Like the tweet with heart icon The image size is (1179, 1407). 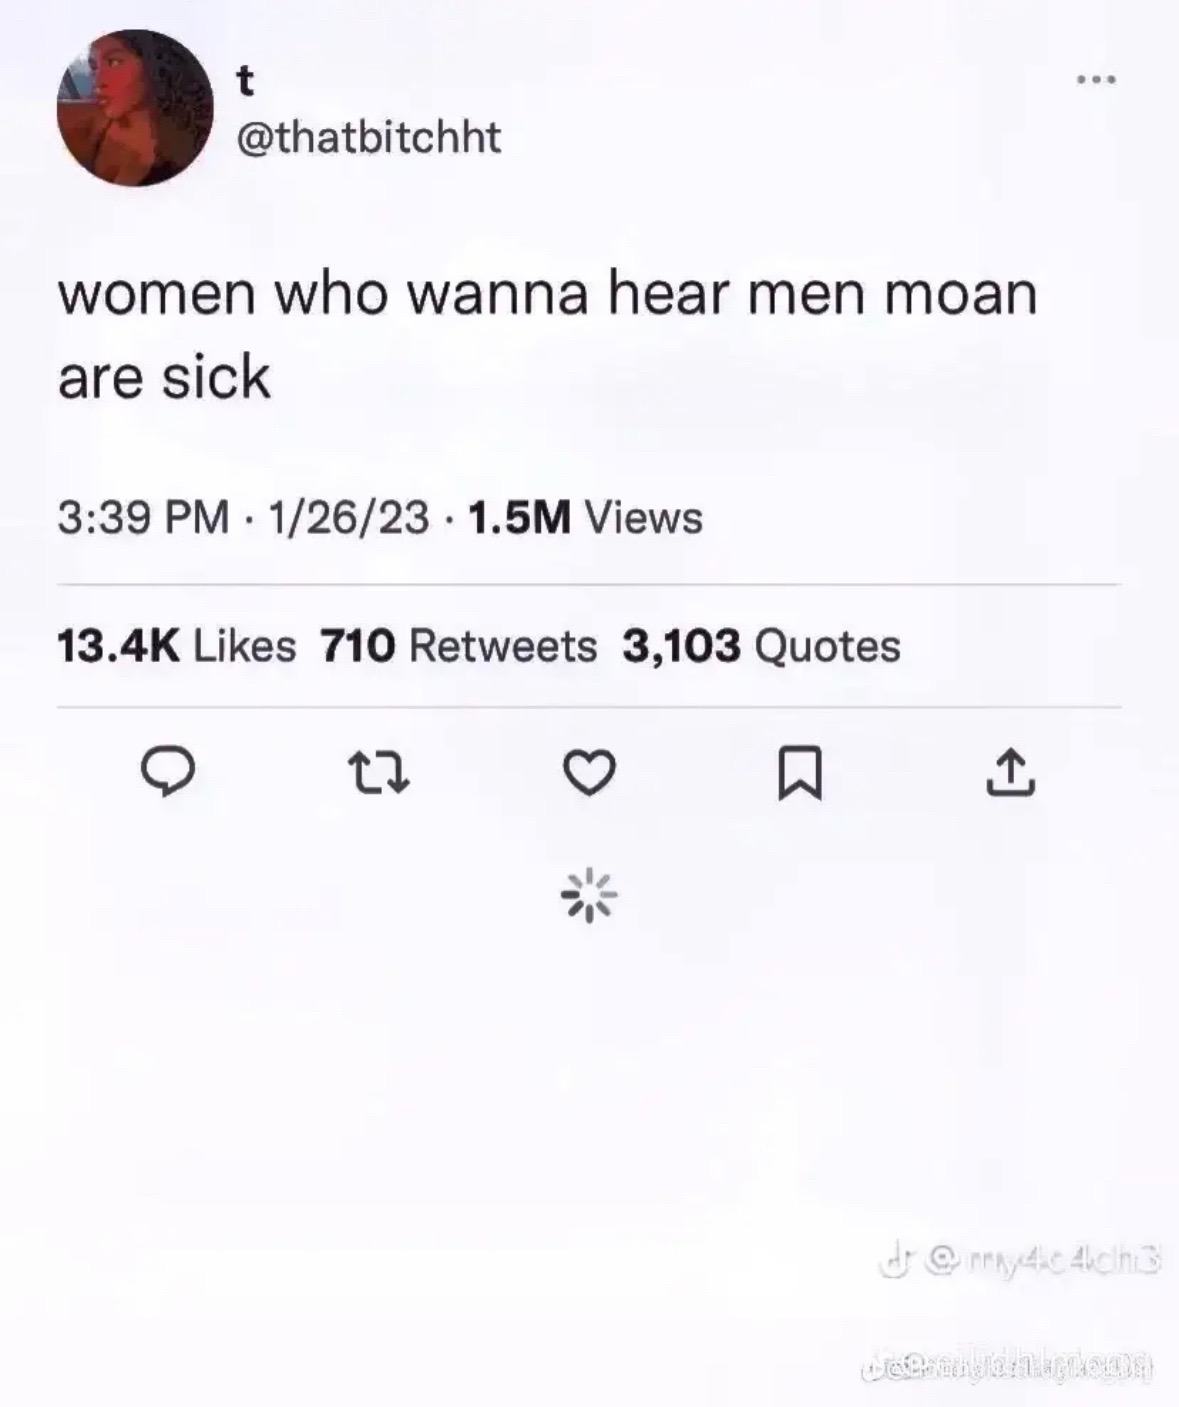tap(589, 774)
